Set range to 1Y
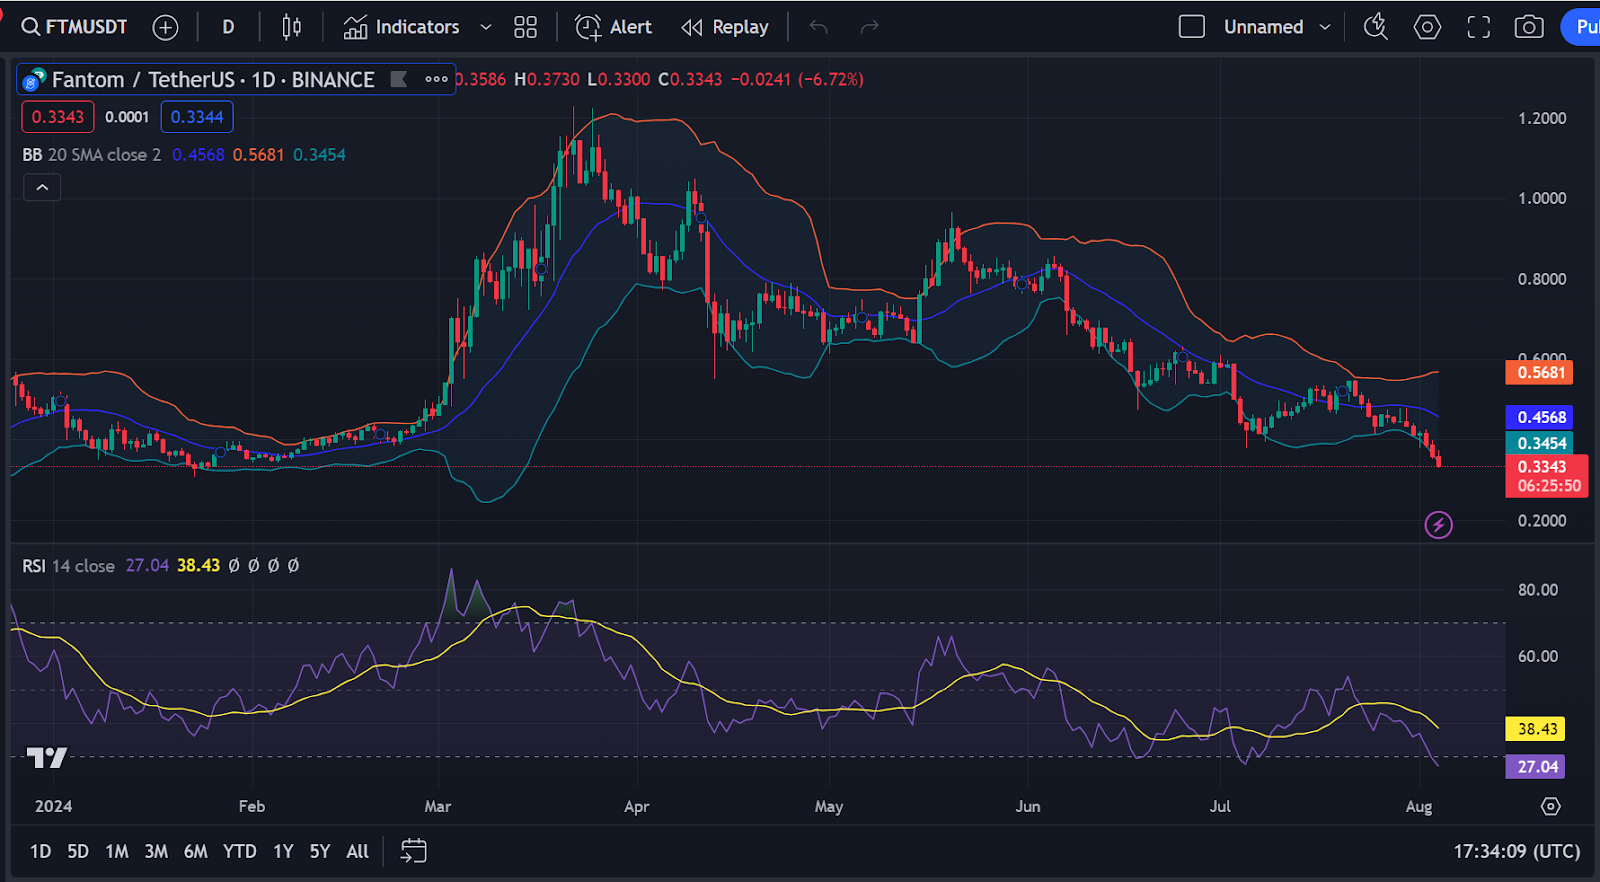Image resolution: width=1600 pixels, height=882 pixels. (x=283, y=851)
